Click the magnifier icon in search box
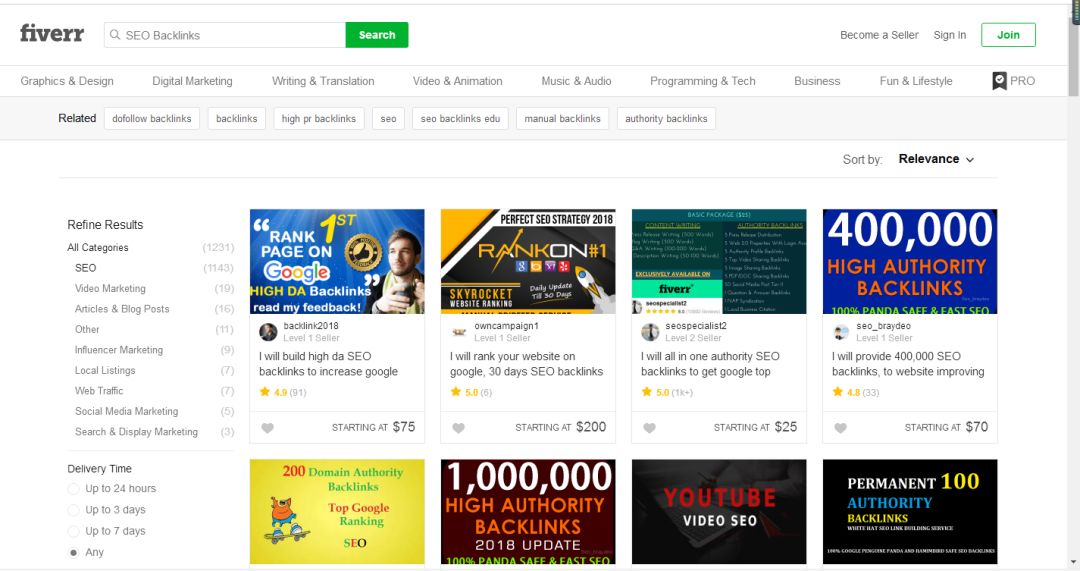The image size is (1080, 571). click(x=115, y=35)
